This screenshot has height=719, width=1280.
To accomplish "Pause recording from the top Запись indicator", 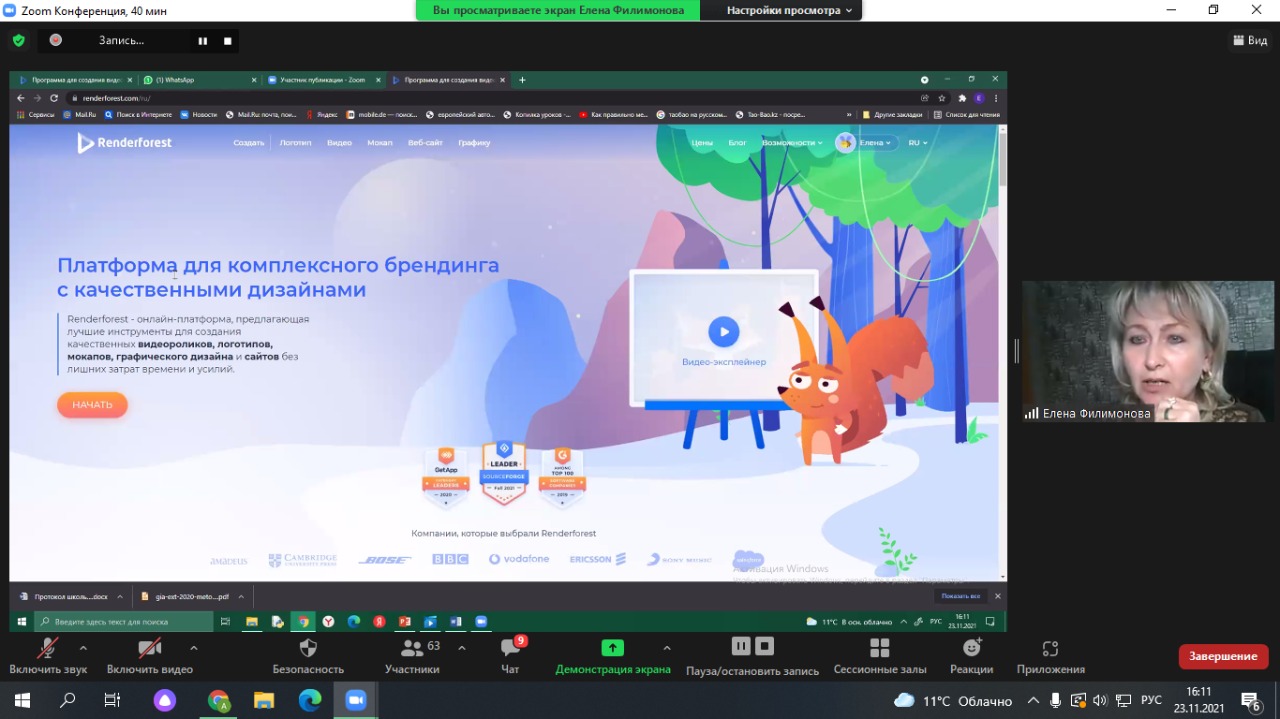I will pos(203,41).
